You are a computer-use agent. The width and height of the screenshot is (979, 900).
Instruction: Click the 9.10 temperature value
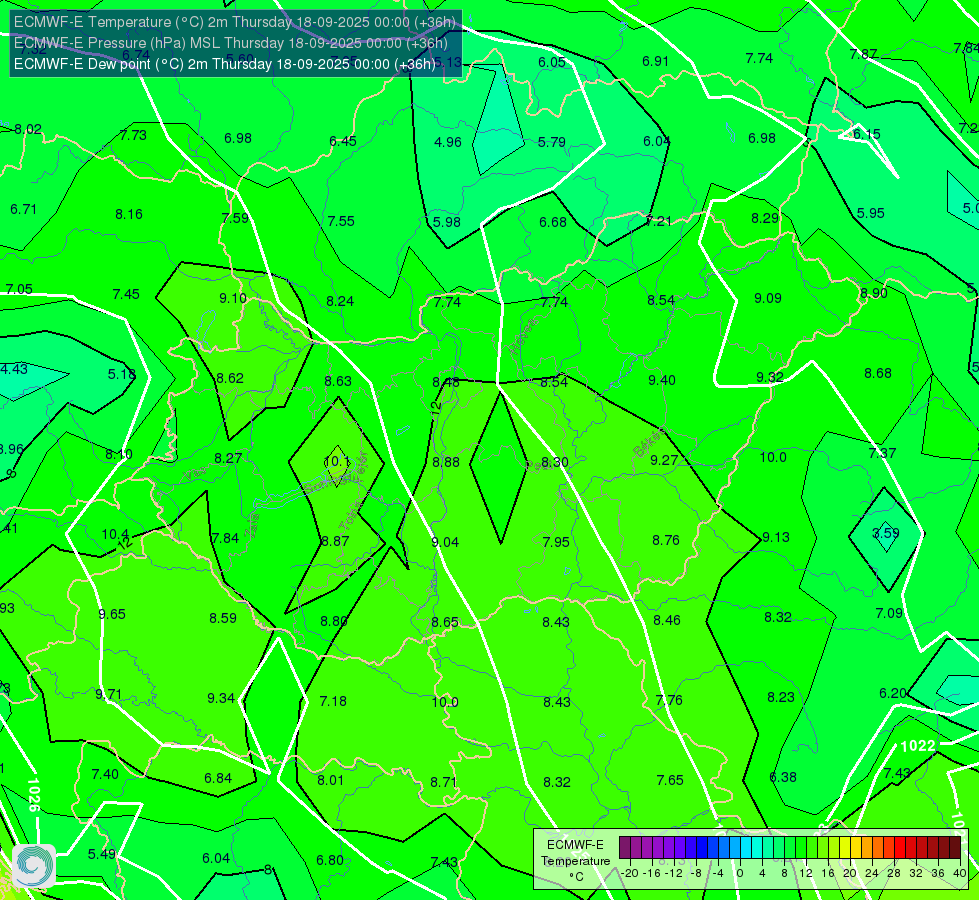(233, 299)
